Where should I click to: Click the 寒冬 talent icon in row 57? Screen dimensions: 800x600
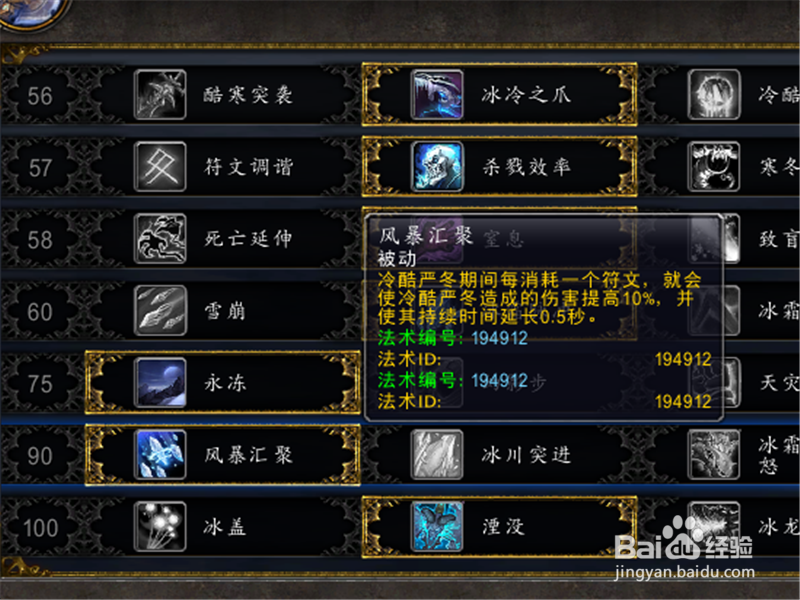pos(714,166)
